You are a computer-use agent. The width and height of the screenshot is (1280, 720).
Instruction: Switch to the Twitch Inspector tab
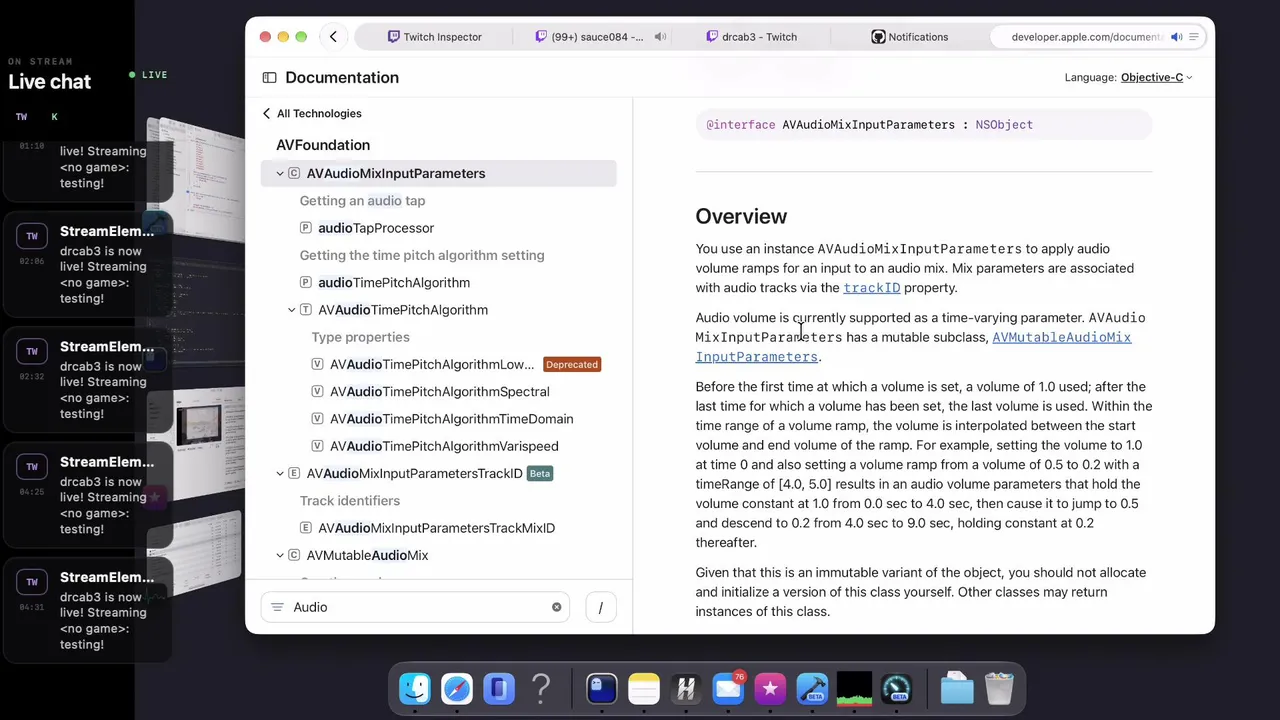(x=434, y=37)
